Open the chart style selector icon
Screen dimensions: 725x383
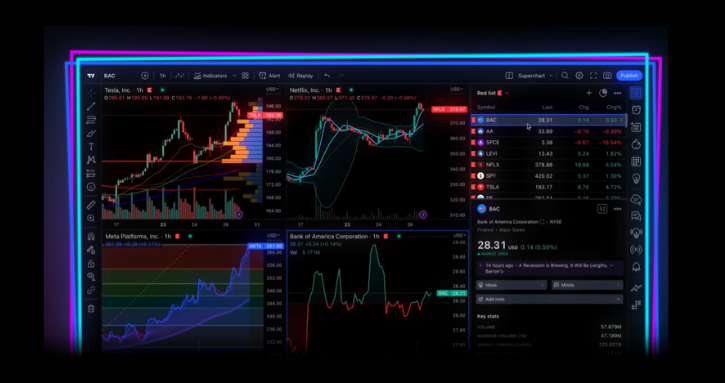pyautogui.click(x=180, y=76)
